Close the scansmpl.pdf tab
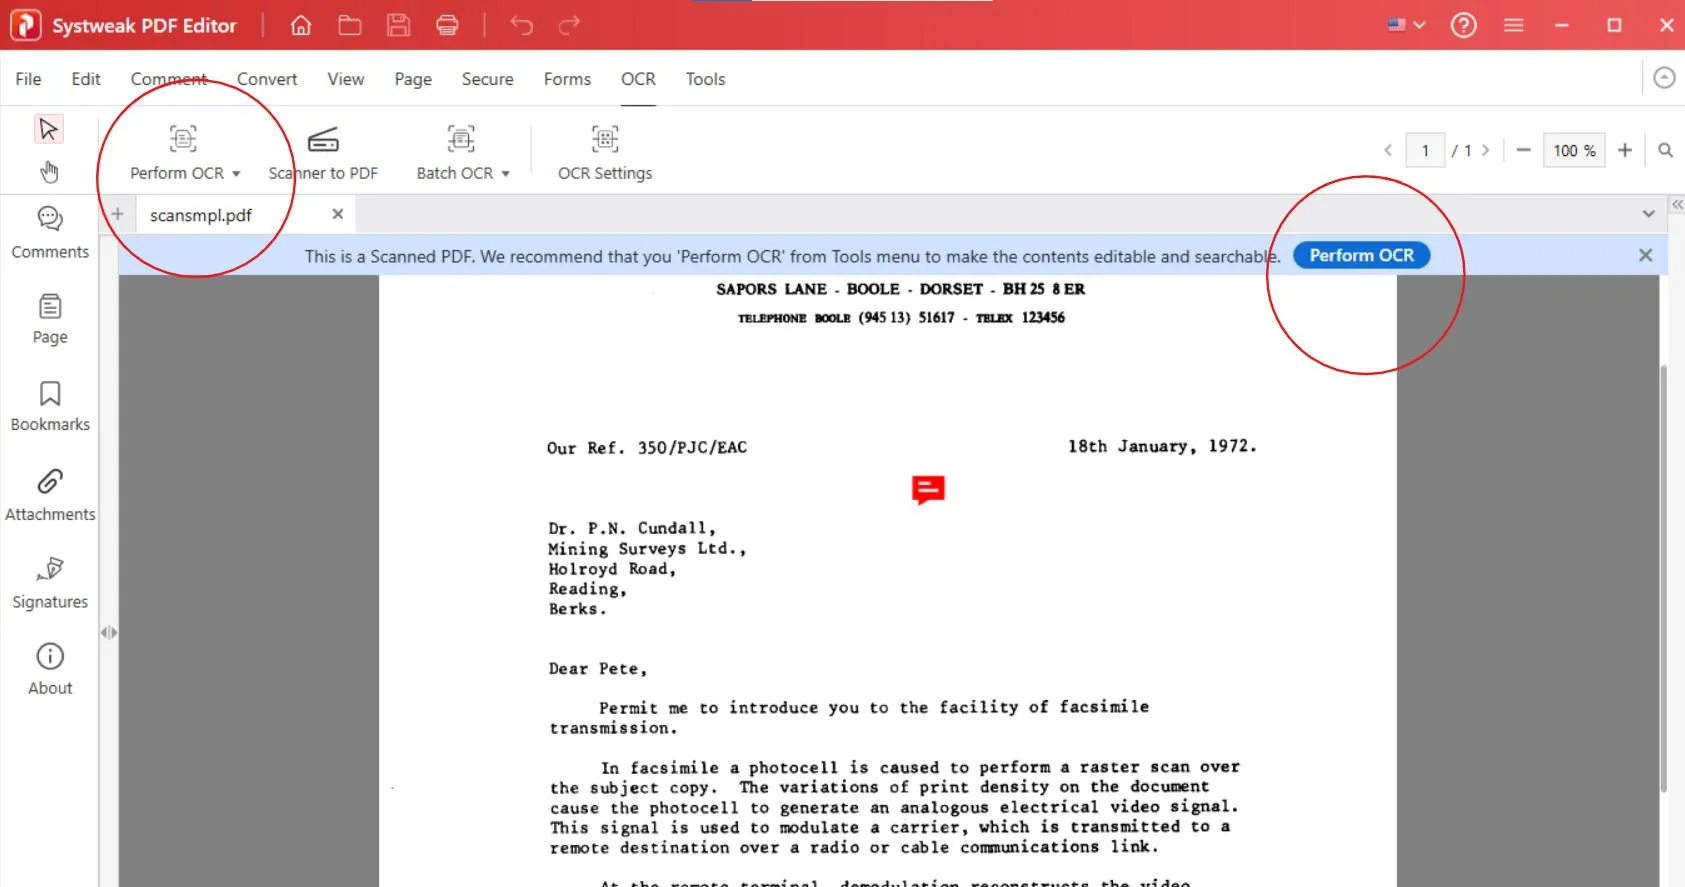This screenshot has height=887, width=1685. pyautogui.click(x=338, y=214)
